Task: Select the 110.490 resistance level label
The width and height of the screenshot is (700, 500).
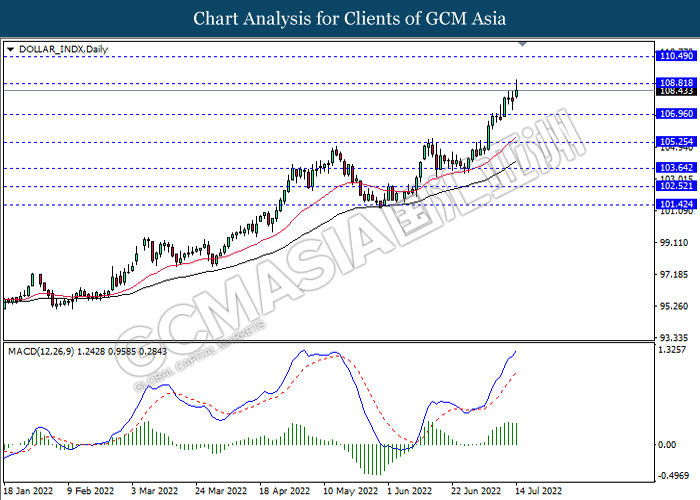Action: [676, 56]
